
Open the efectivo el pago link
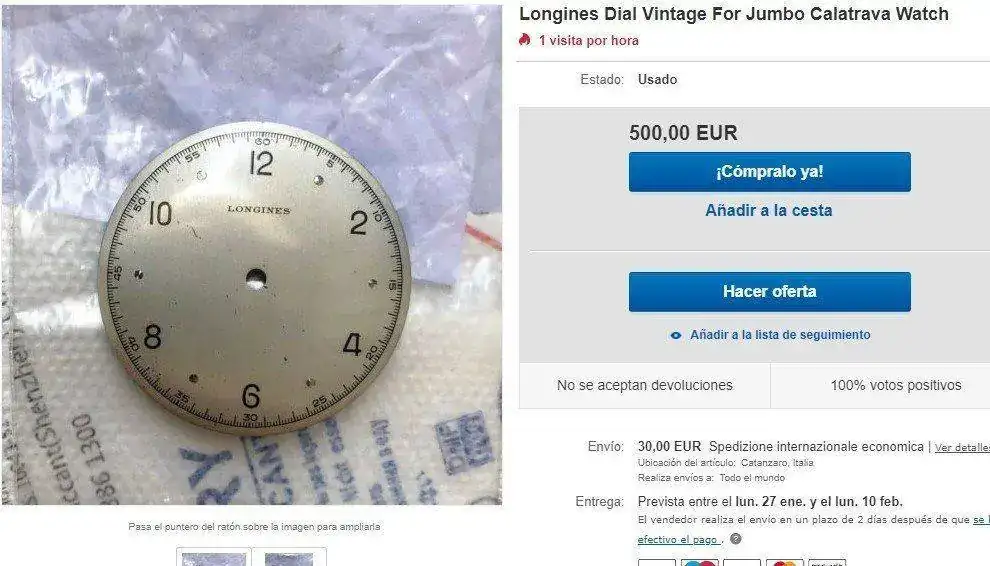click(x=679, y=539)
